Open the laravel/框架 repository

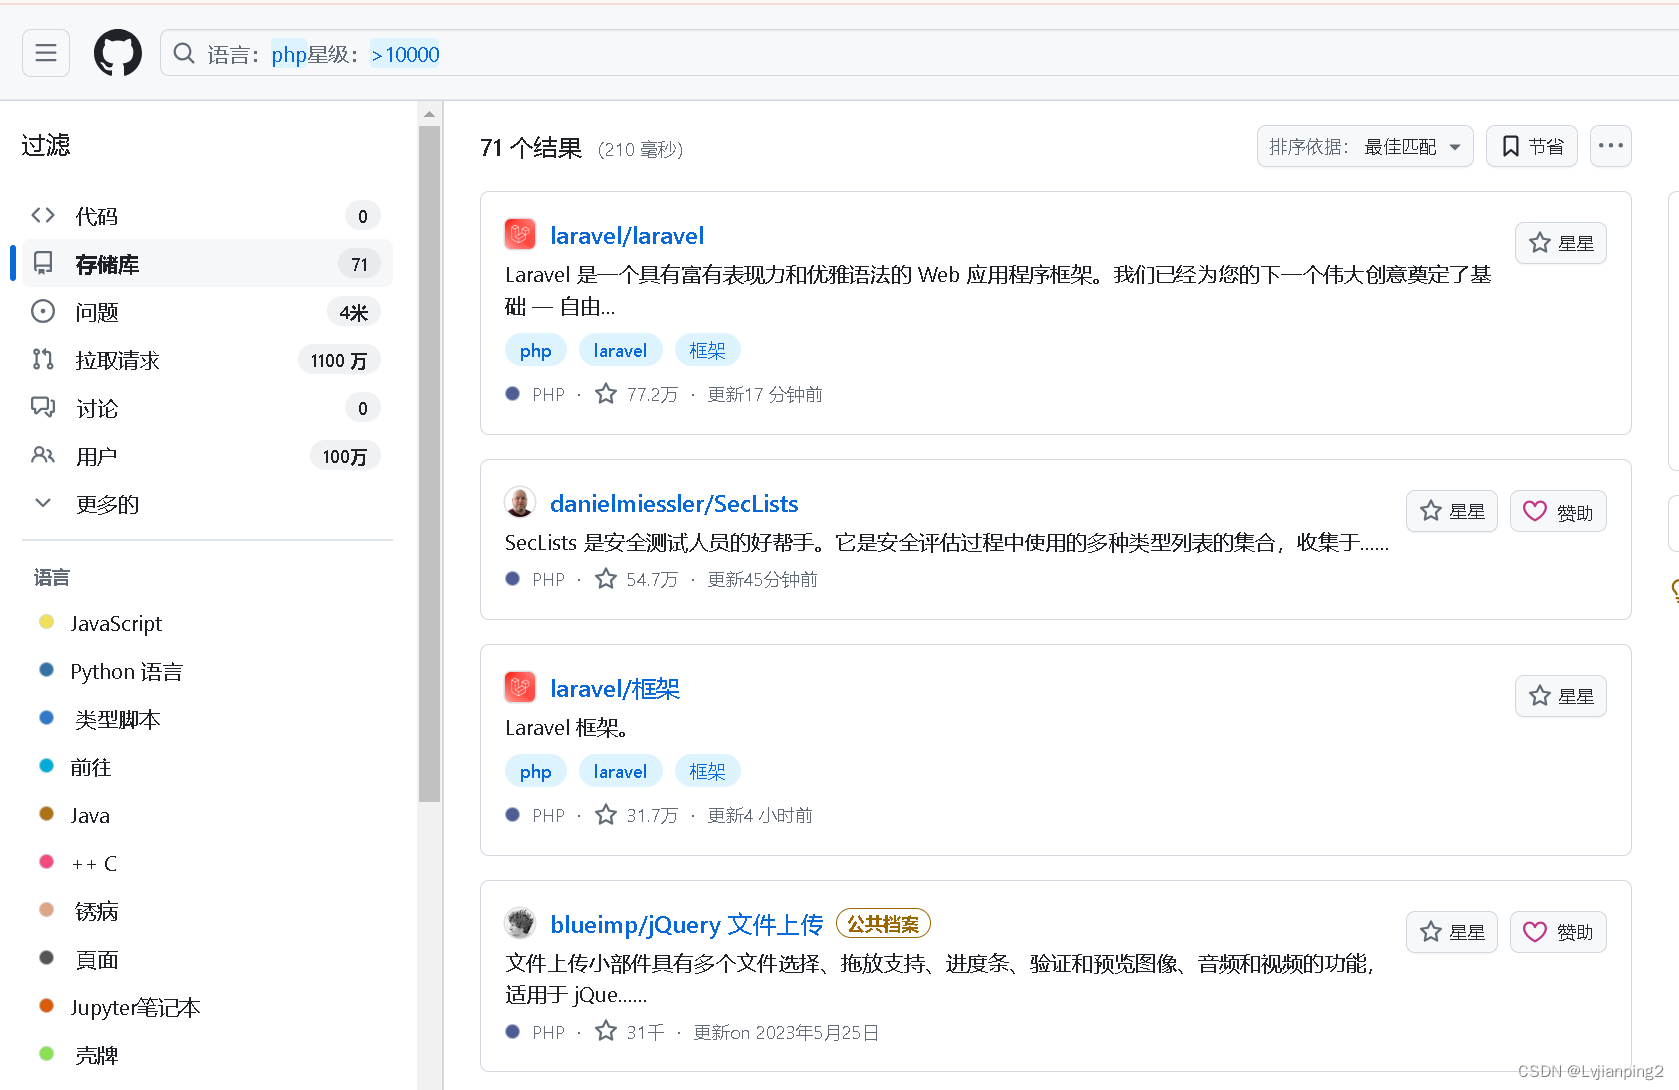[x=615, y=688]
